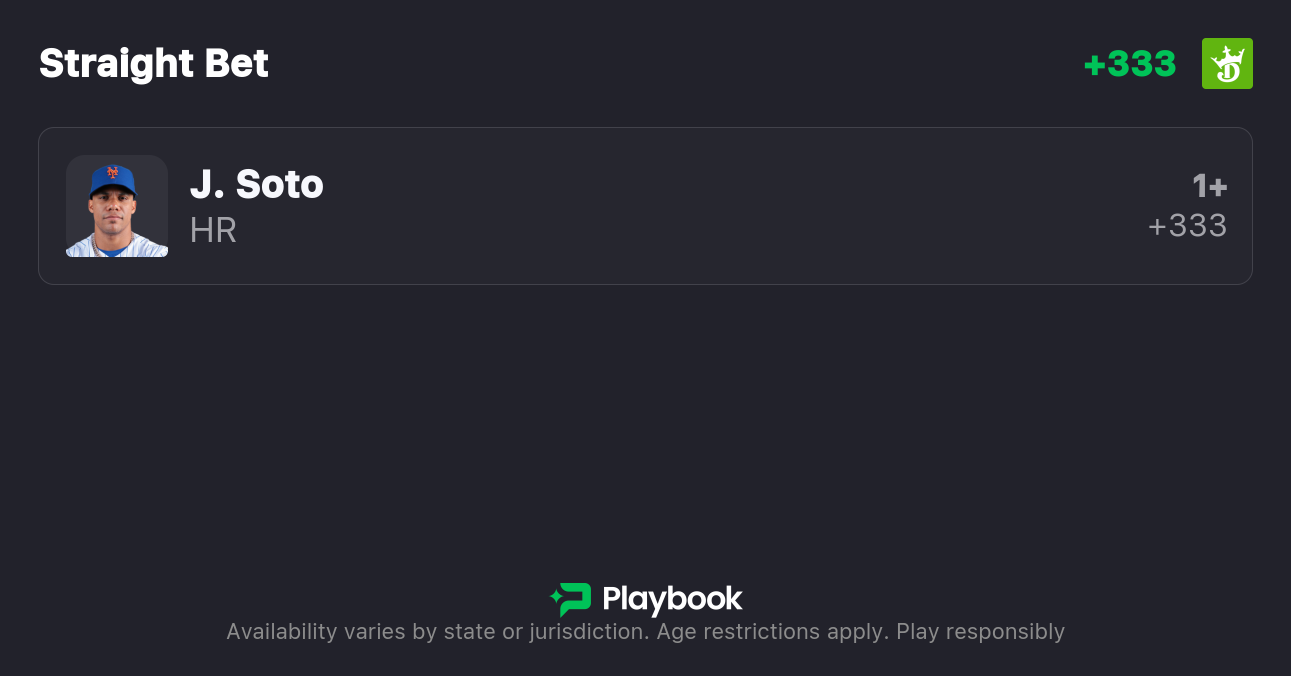
Task: Click the HR stat label
Action: (213, 230)
